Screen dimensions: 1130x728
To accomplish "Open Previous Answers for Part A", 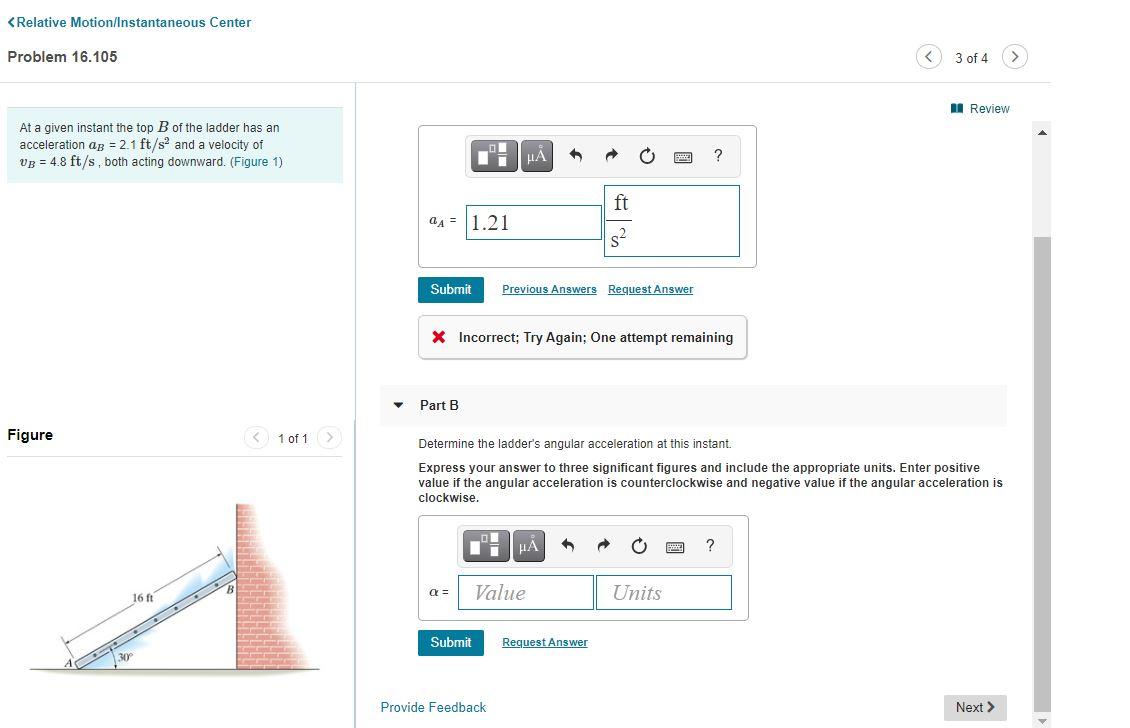I will (548, 289).
